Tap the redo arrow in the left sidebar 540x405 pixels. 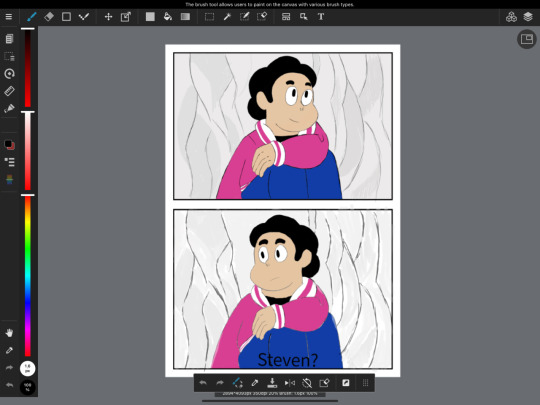tap(9, 367)
